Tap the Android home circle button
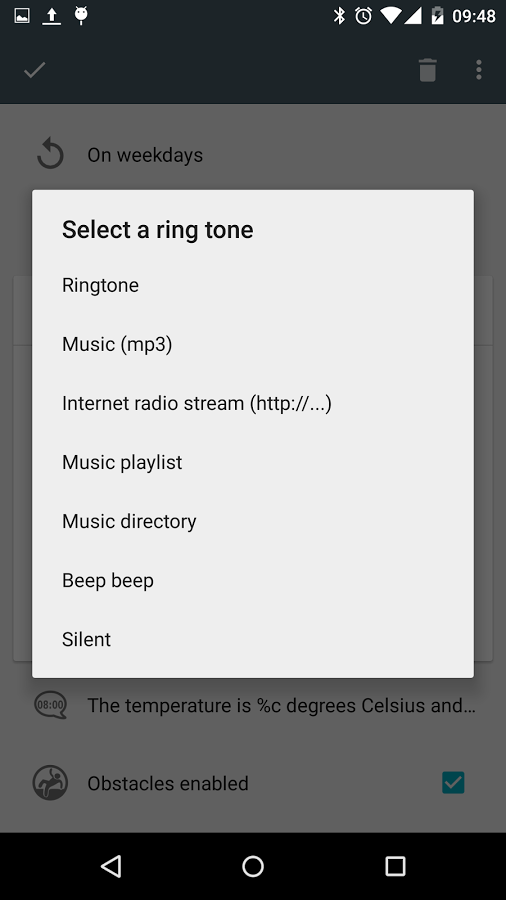Viewport: 506px width, 900px height. 253,866
